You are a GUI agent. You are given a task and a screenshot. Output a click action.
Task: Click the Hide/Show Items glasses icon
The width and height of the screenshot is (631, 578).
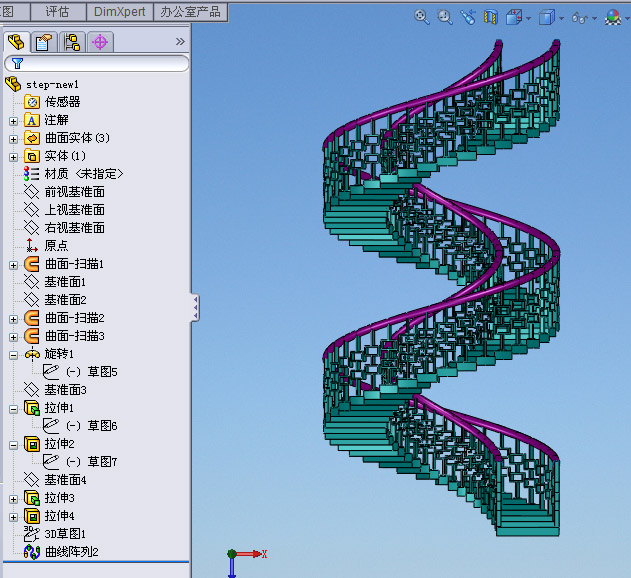(580, 18)
